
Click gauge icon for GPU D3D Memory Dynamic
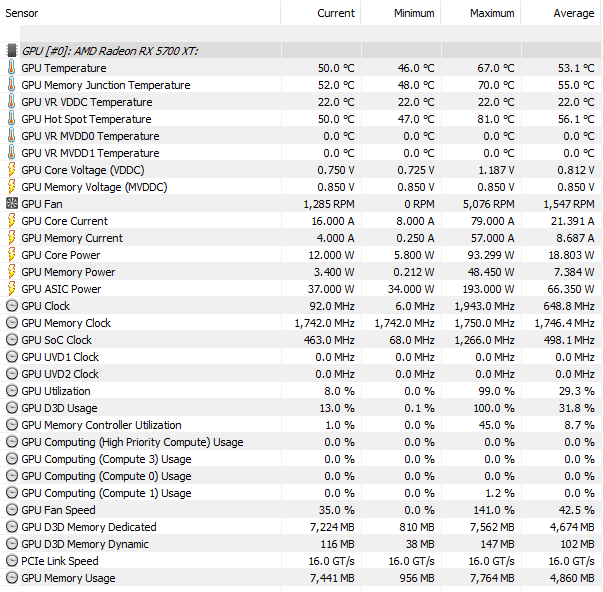[12, 544]
